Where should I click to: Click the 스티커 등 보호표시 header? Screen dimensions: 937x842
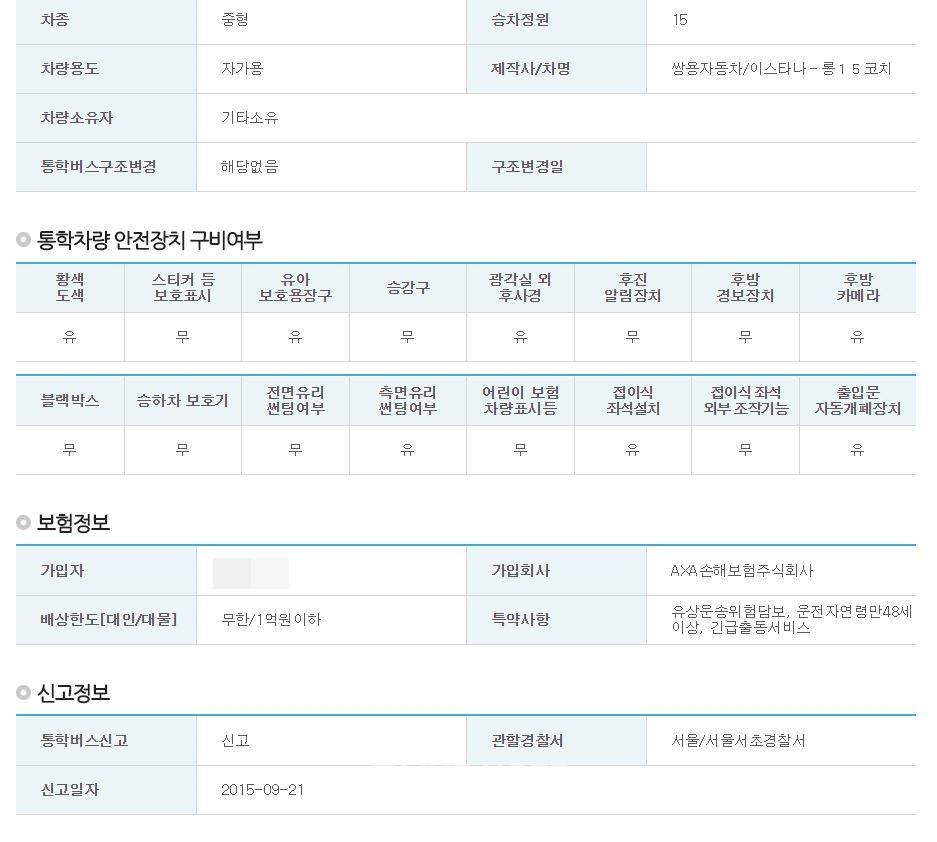coord(183,287)
